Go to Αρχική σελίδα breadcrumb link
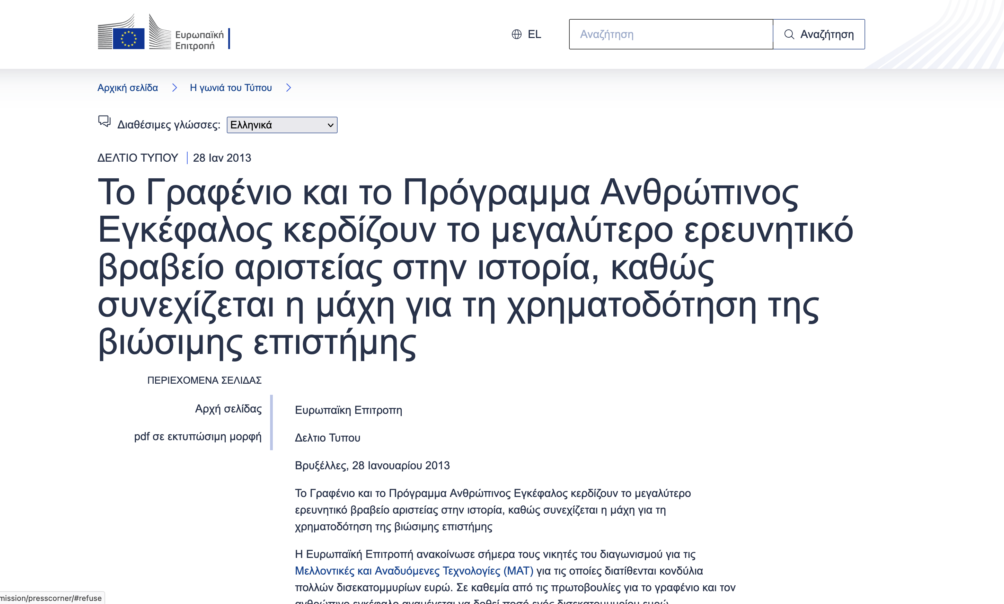 click(127, 88)
